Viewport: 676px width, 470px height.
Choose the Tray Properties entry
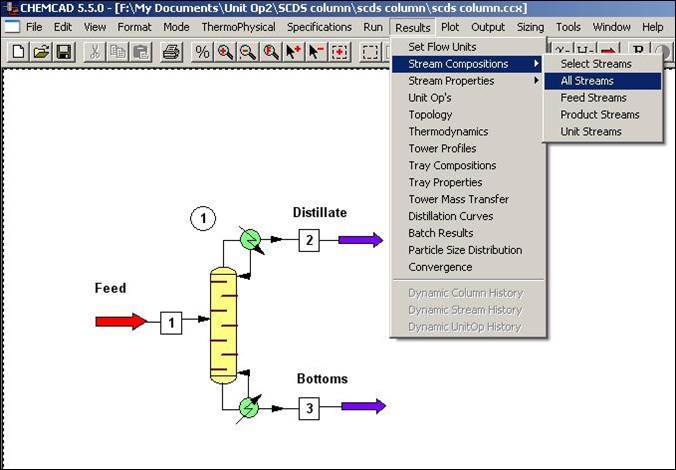pos(467,182)
